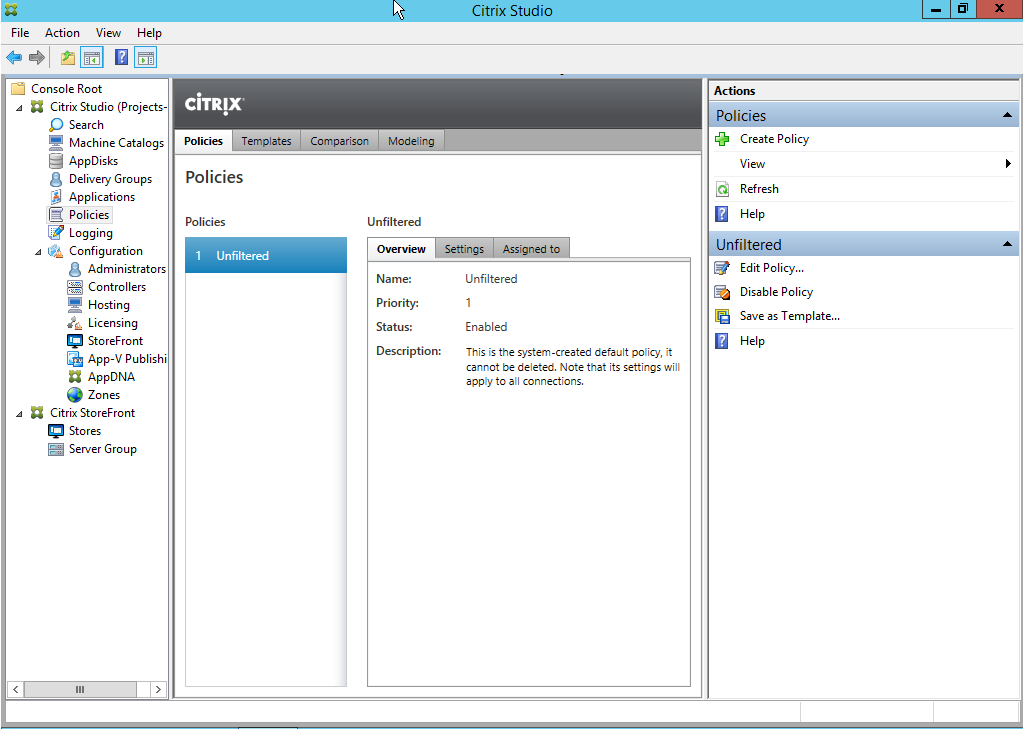Click the Logging pencil icon
The height and width of the screenshot is (729, 1023).
(57, 232)
